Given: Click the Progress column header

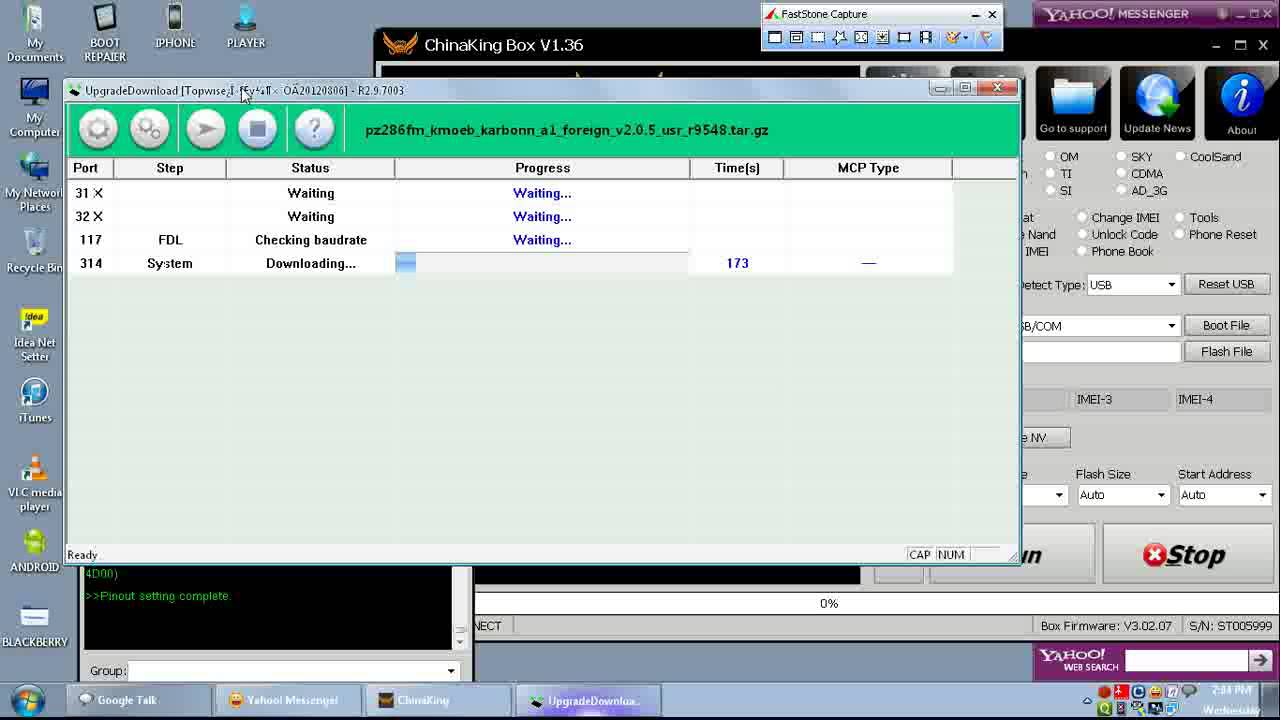Looking at the screenshot, I should [x=542, y=168].
